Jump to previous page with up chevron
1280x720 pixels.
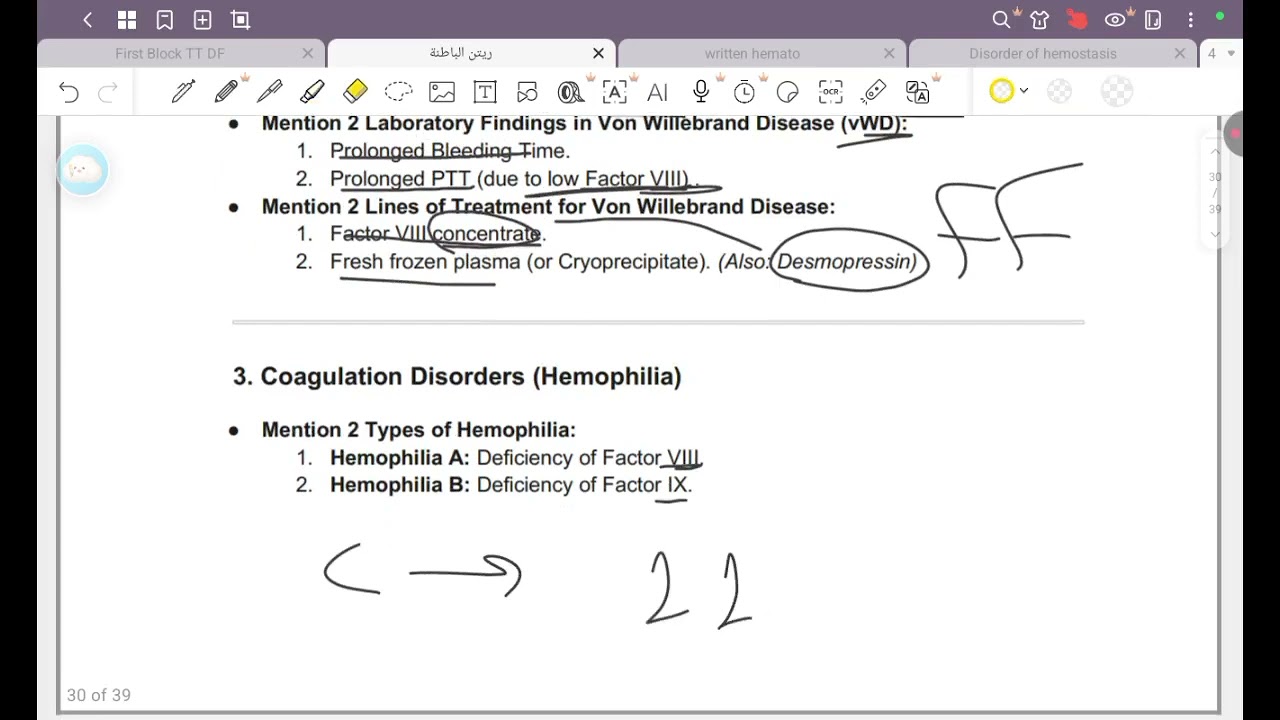click(1215, 152)
